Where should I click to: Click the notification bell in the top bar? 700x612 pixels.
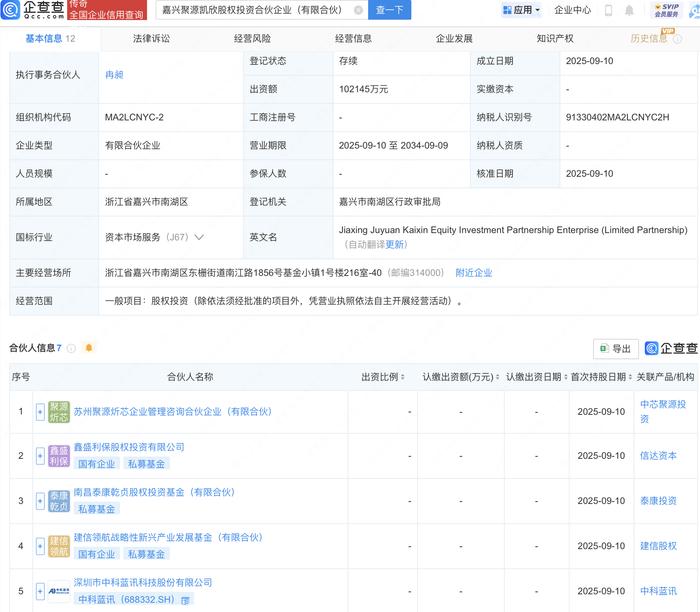click(x=629, y=11)
